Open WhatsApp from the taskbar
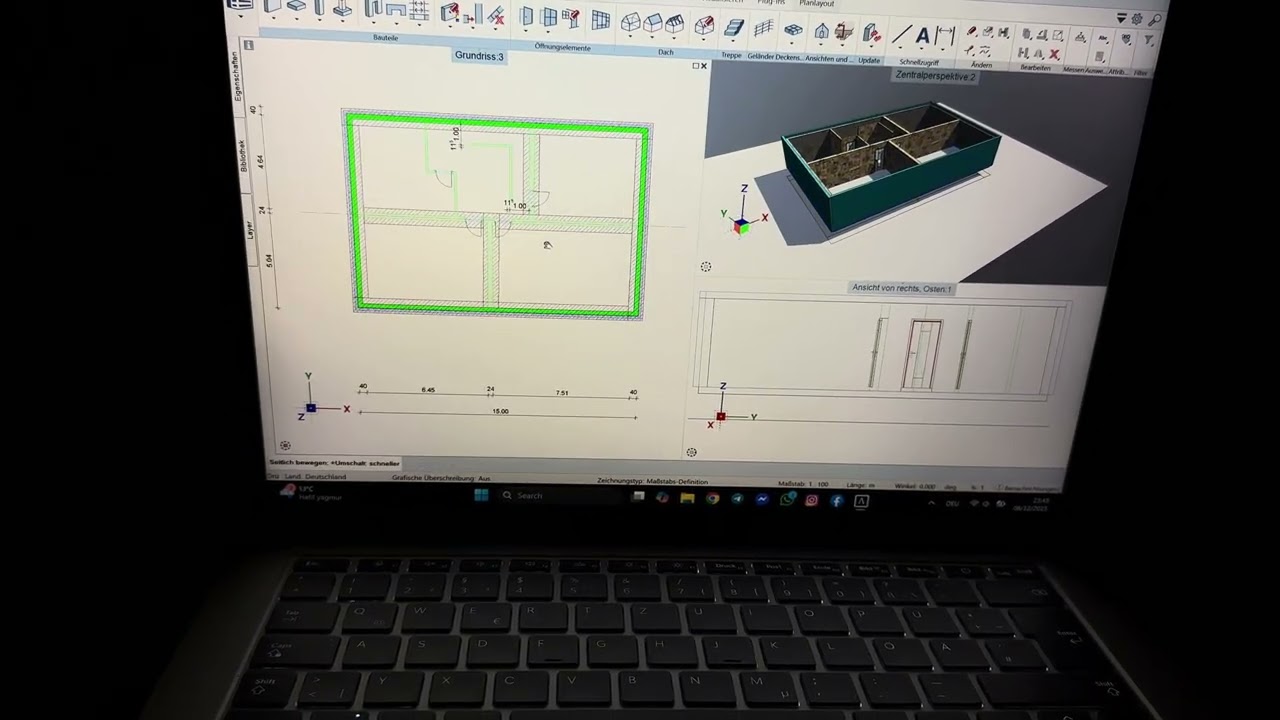 click(787, 499)
